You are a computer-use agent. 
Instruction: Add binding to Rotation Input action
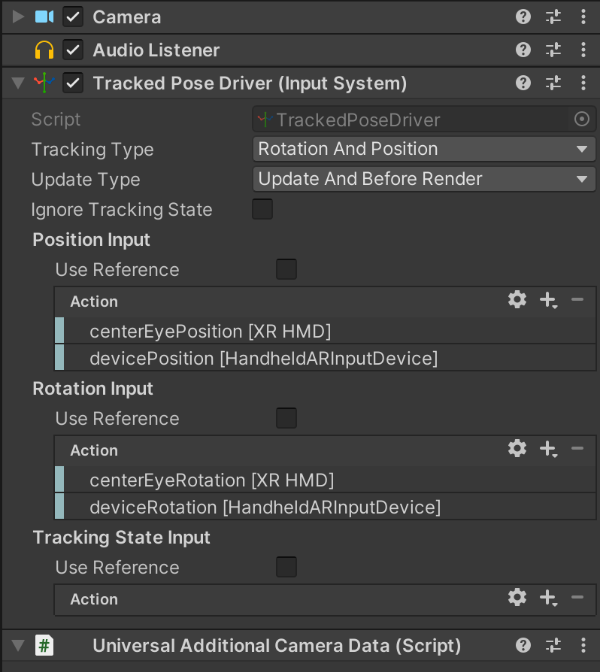click(548, 449)
